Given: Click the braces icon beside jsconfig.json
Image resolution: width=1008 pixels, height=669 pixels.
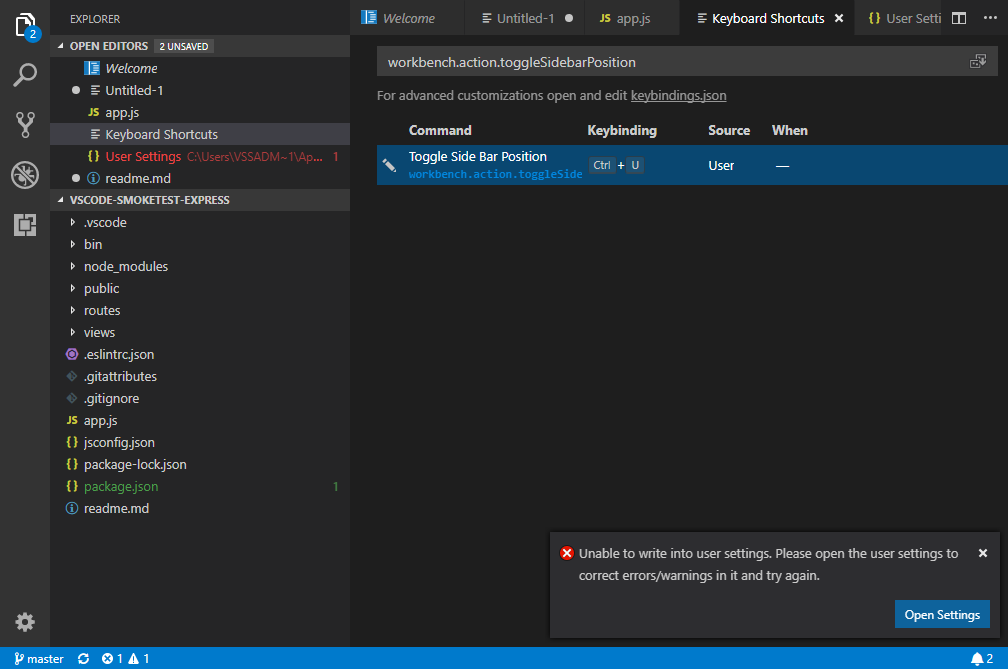Looking at the screenshot, I should pyautogui.click(x=72, y=442).
